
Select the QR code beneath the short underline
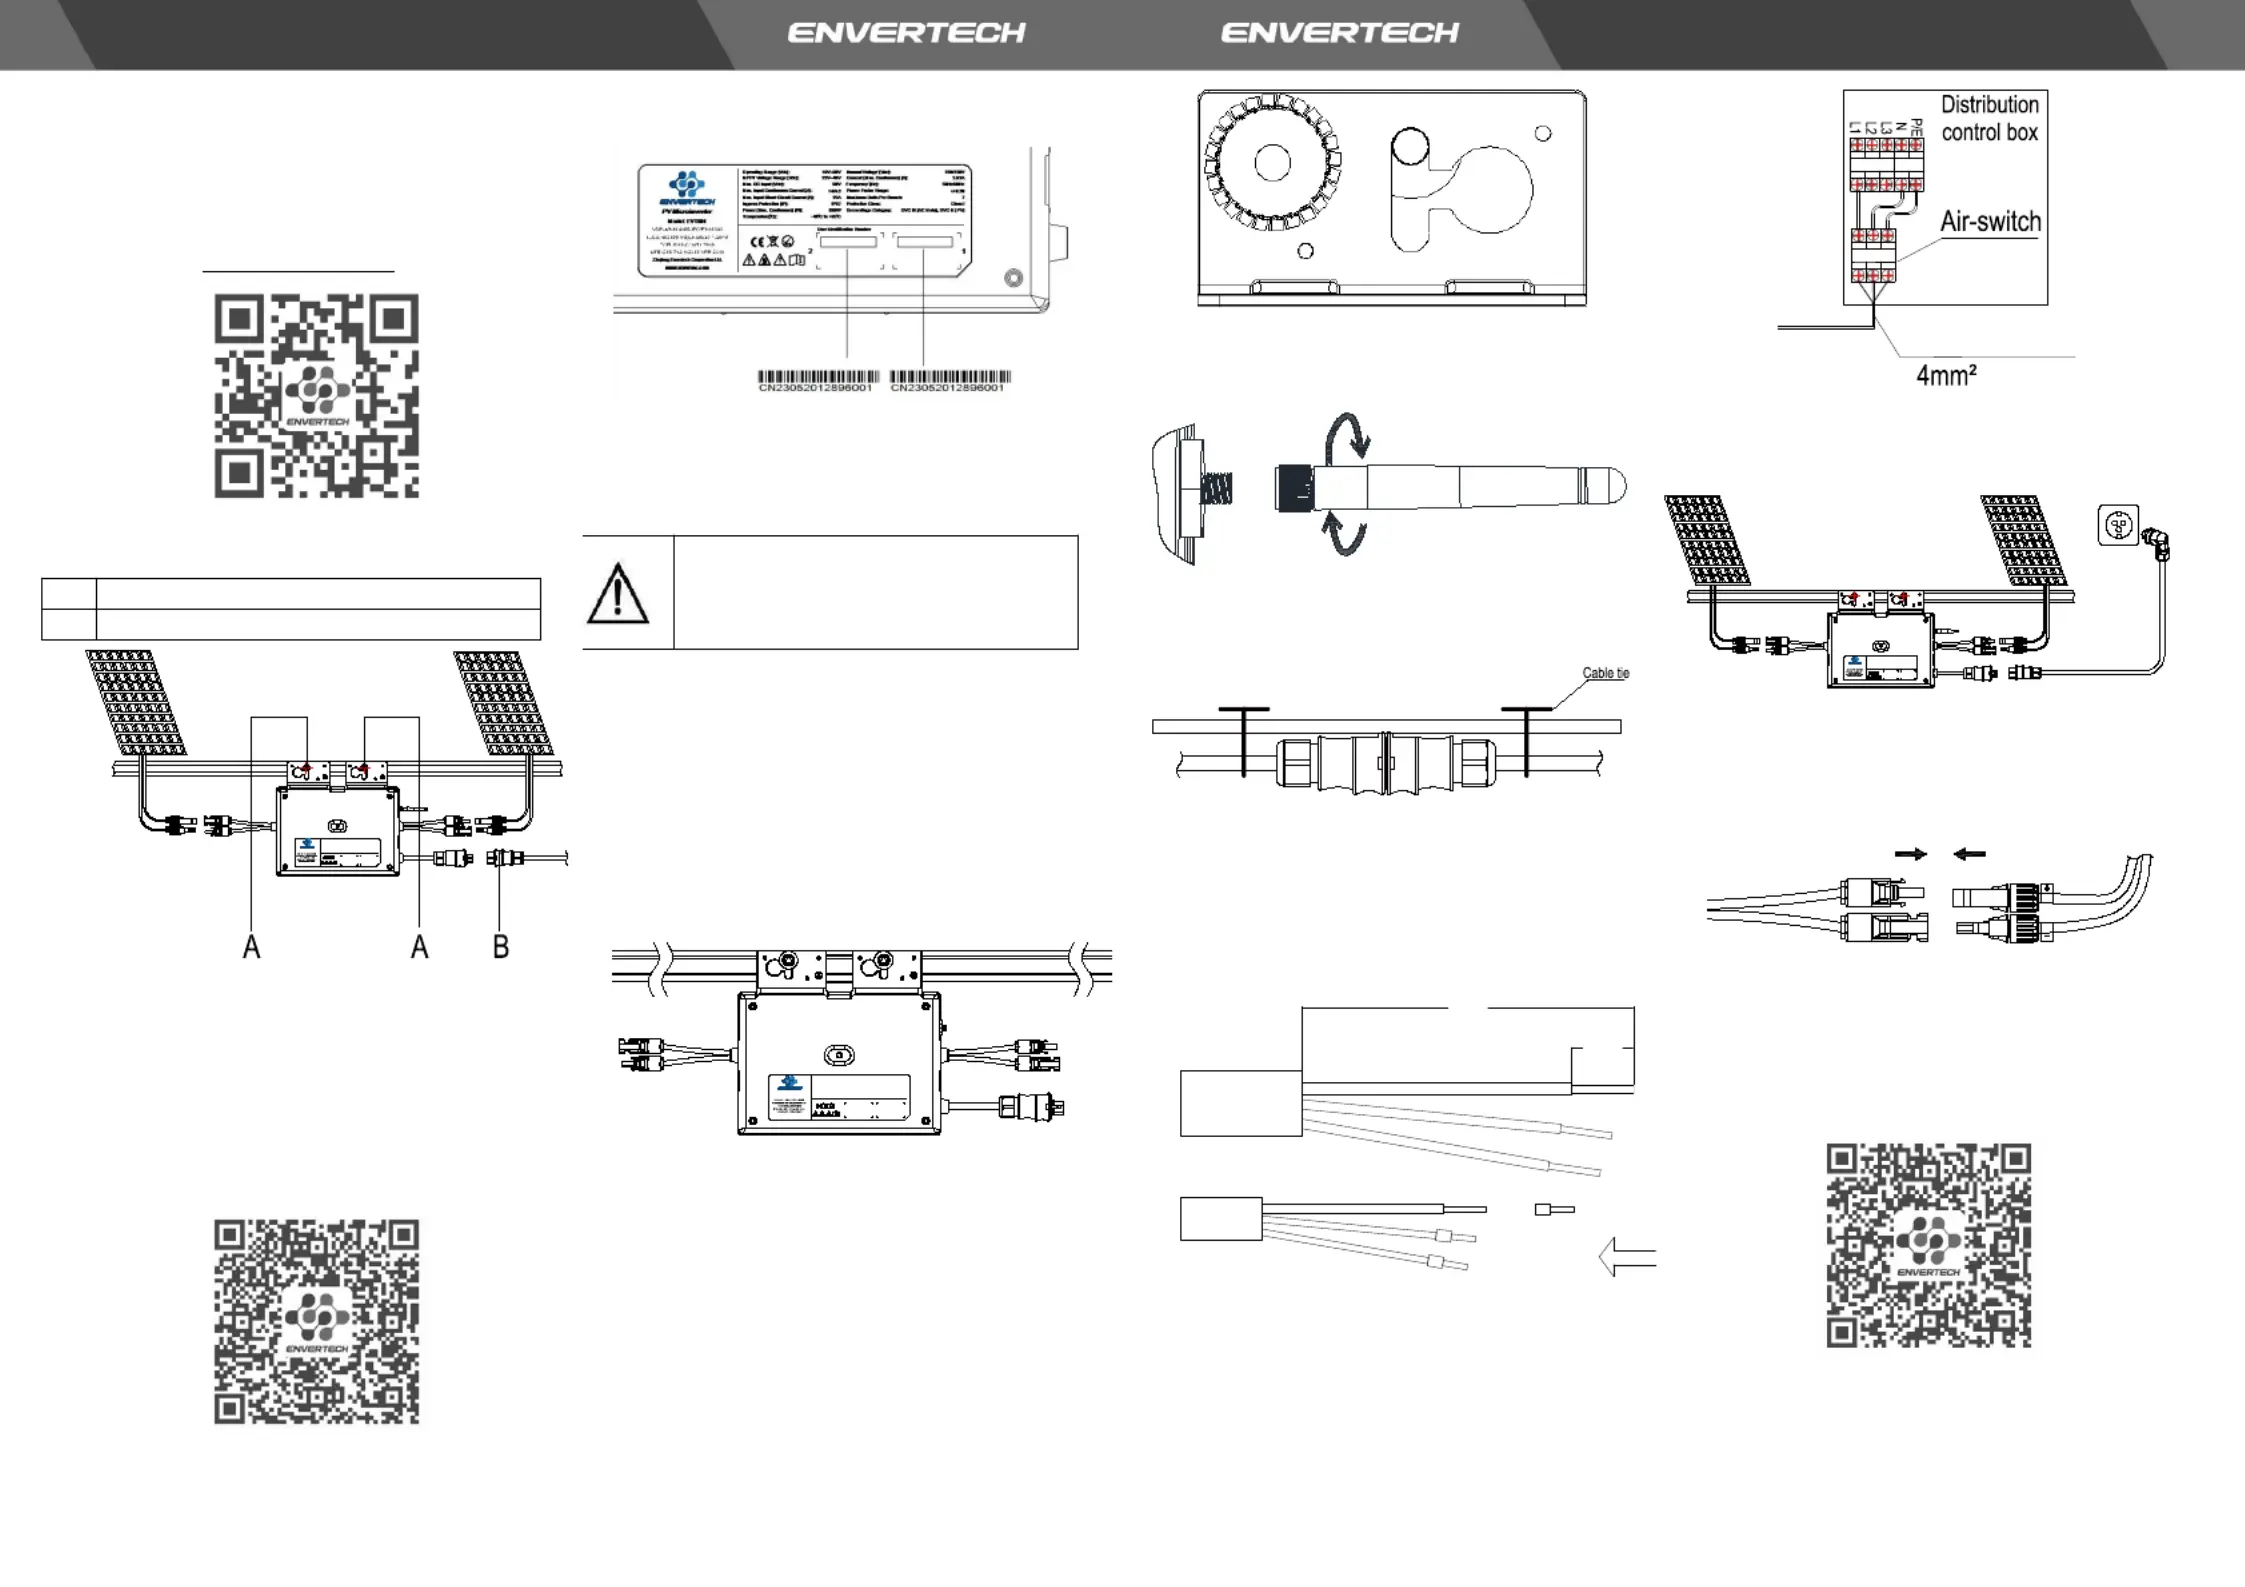[316, 396]
